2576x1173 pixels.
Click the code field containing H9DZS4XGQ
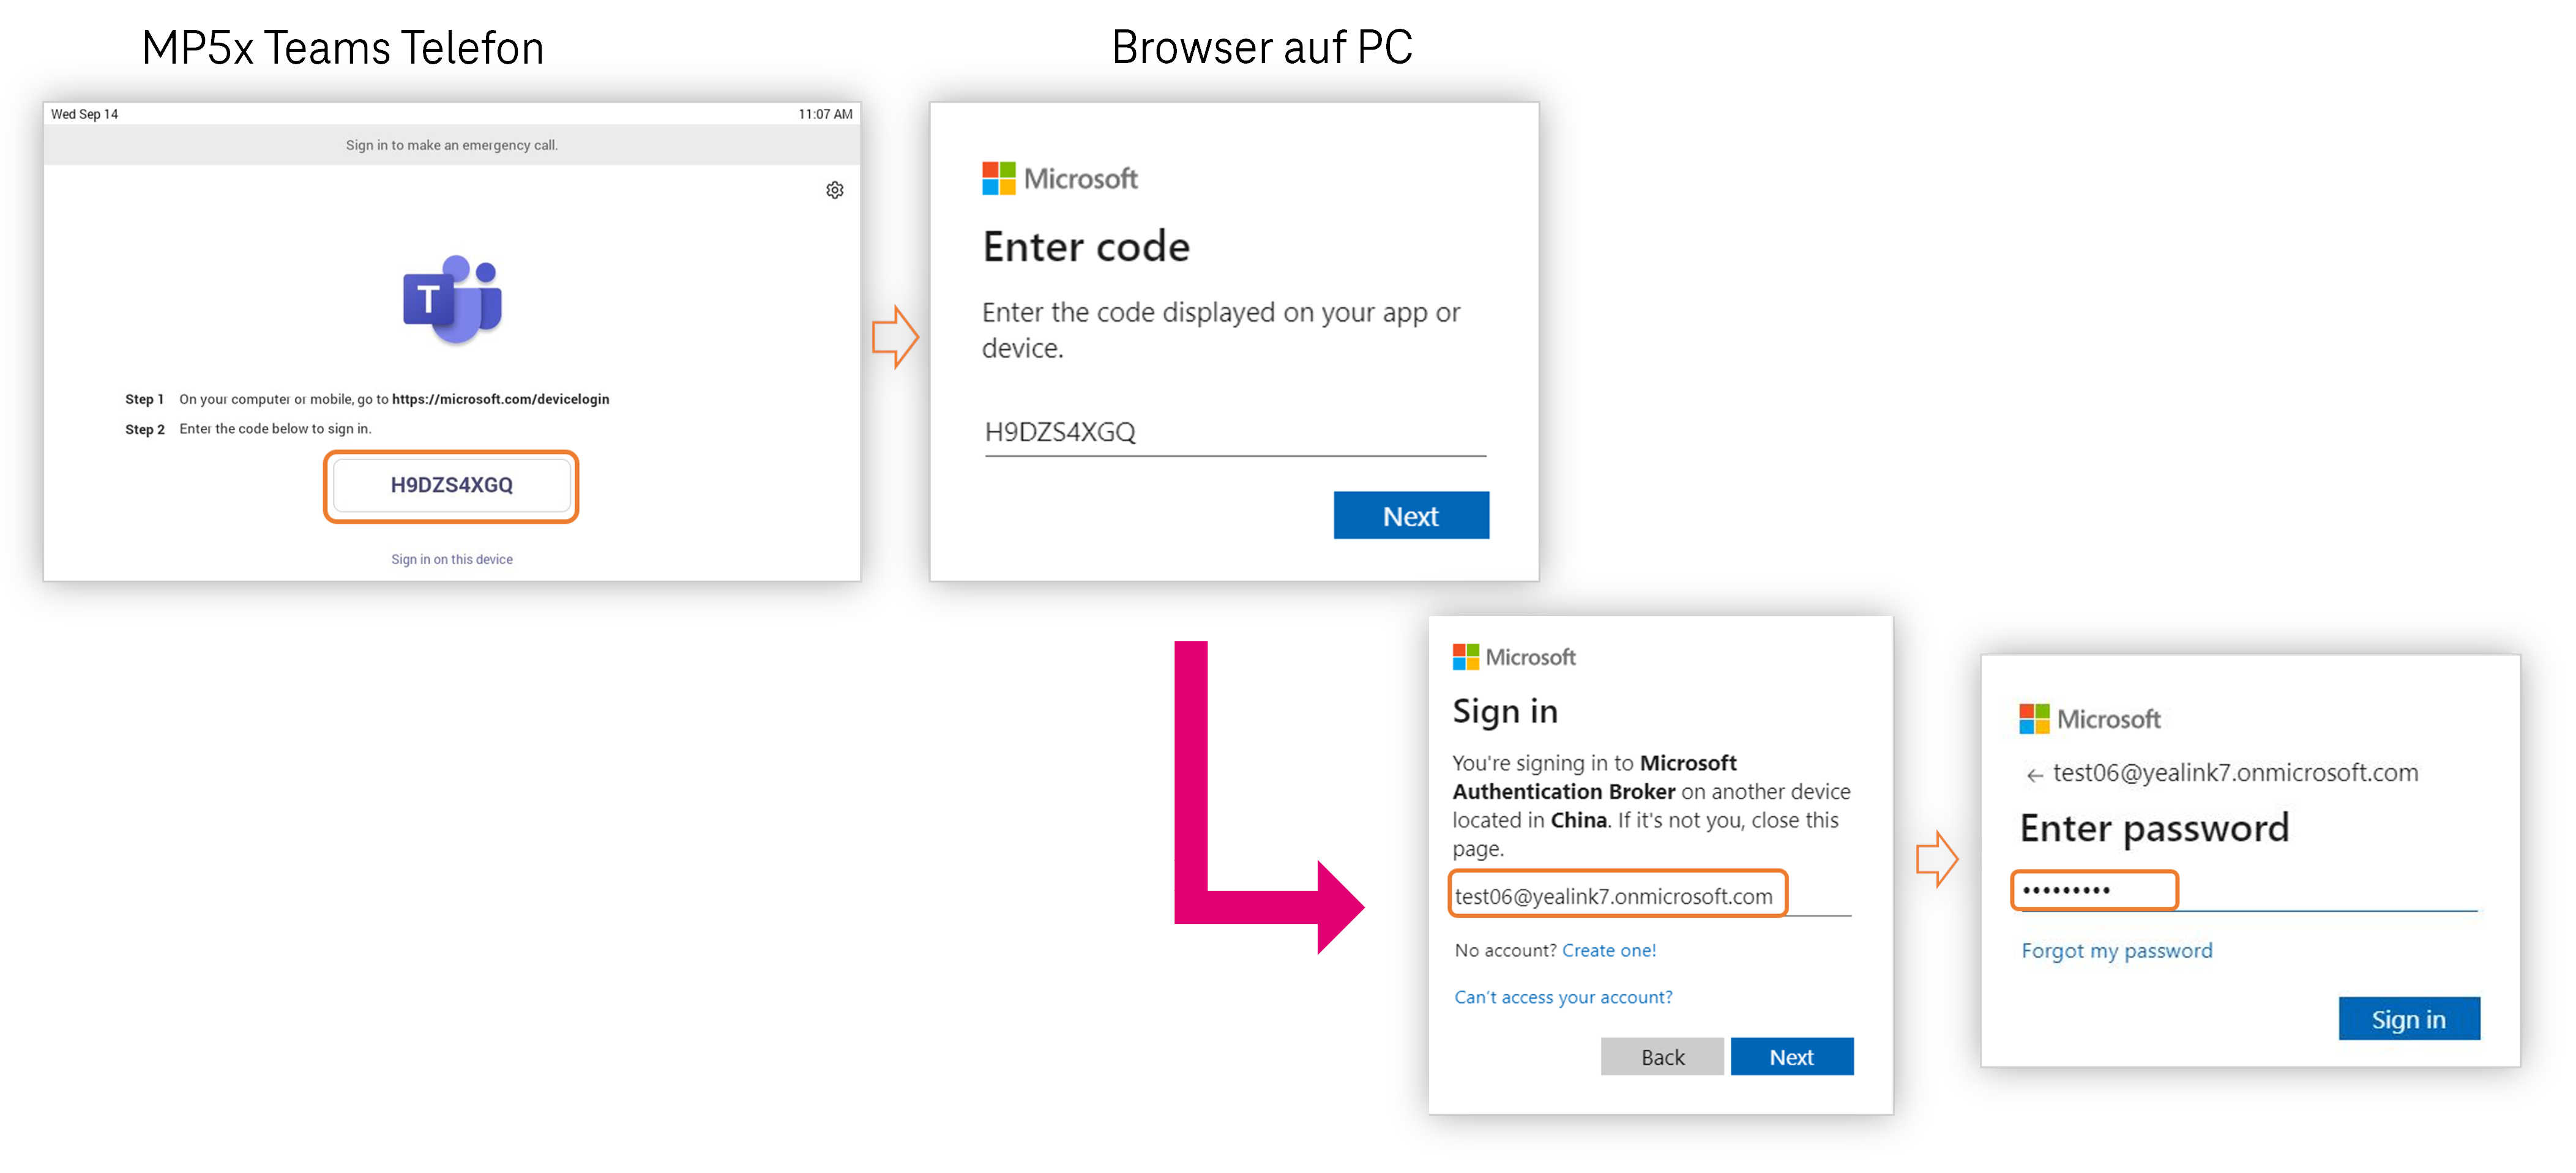click(x=1234, y=432)
